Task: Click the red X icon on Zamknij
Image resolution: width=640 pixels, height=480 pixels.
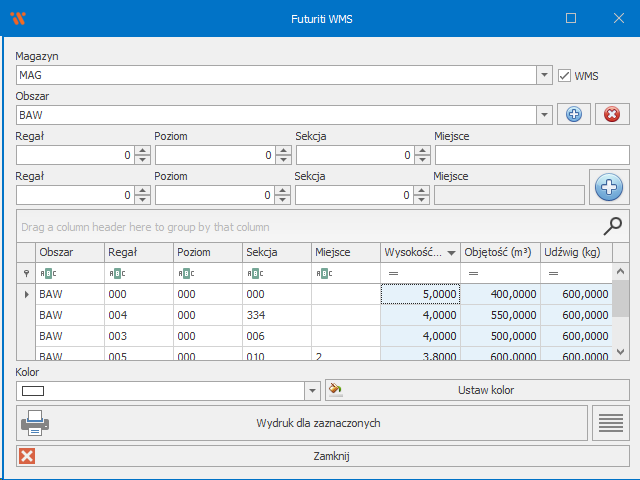Action: tap(28, 456)
